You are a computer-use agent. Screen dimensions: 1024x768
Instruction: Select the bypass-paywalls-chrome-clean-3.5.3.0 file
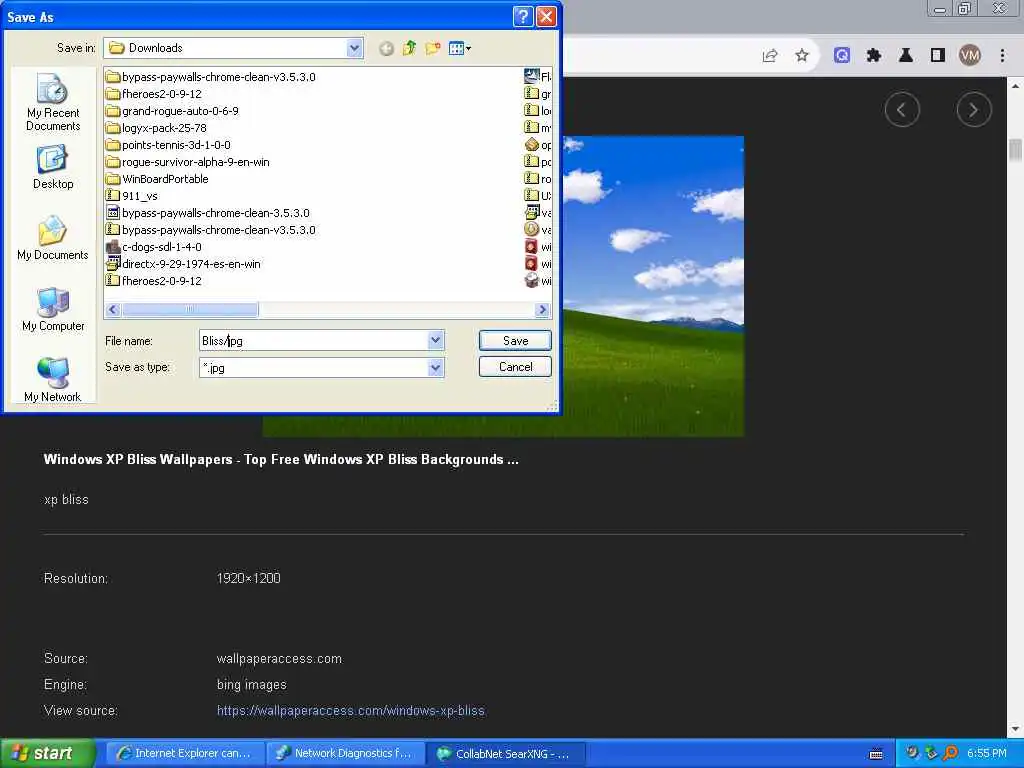[x=208, y=213]
